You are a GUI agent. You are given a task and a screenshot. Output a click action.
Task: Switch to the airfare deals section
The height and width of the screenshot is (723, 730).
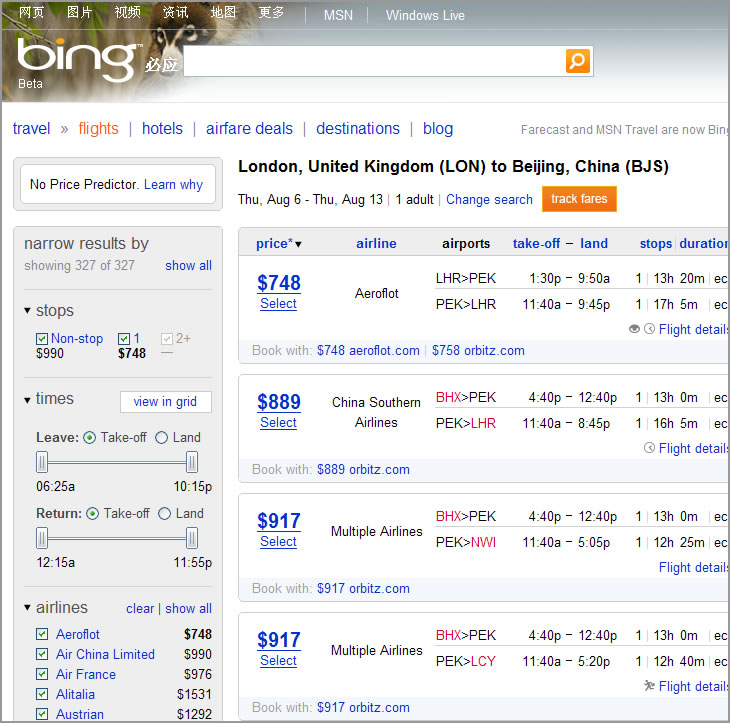[249, 128]
